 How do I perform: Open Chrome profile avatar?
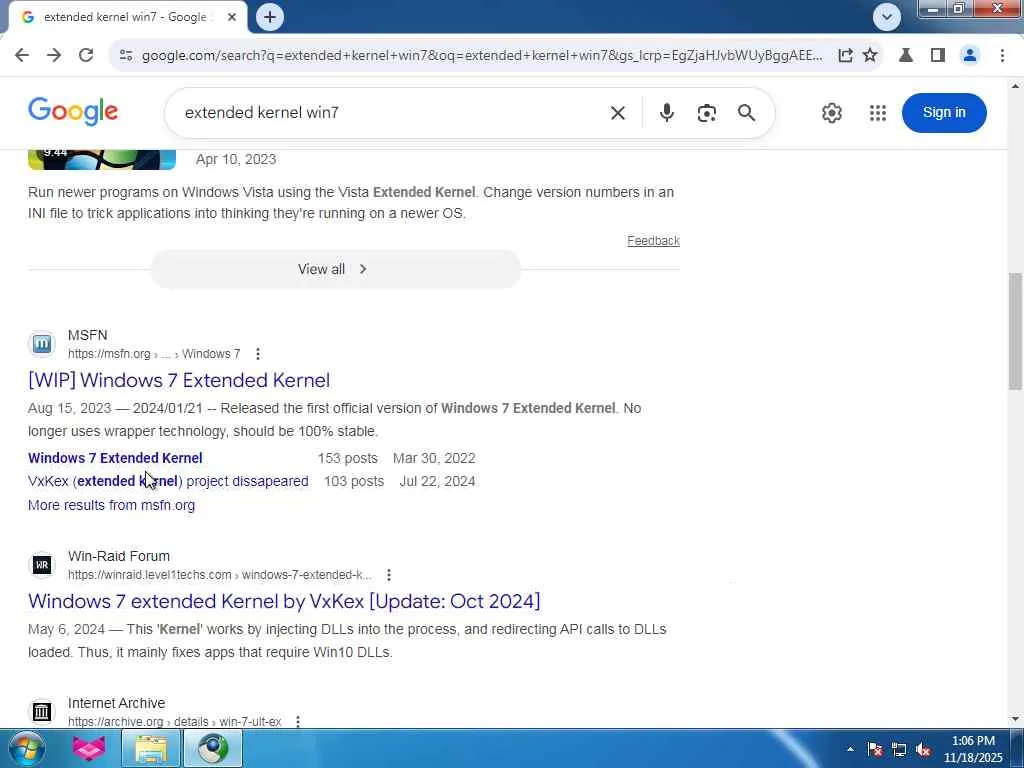coord(970,56)
